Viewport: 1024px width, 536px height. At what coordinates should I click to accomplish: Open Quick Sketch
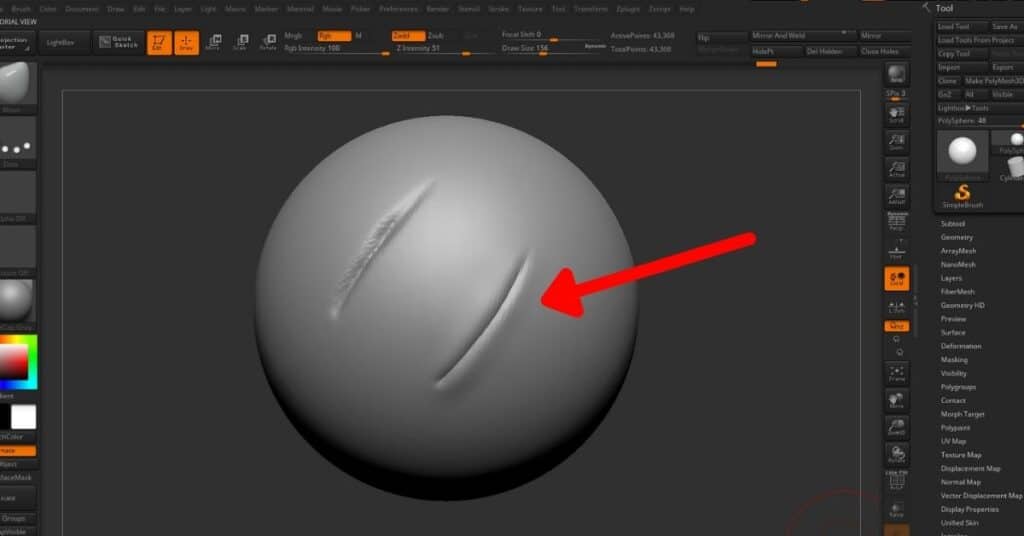point(118,42)
